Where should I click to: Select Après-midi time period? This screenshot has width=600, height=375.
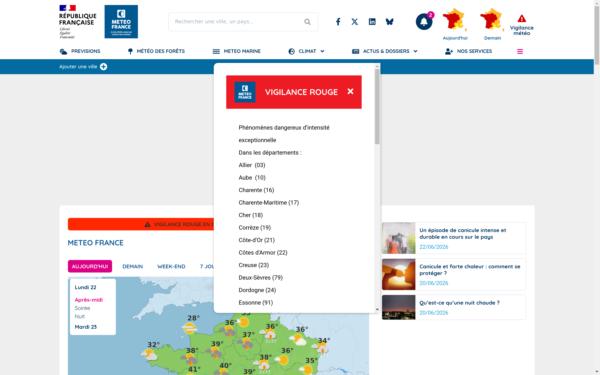89,300
